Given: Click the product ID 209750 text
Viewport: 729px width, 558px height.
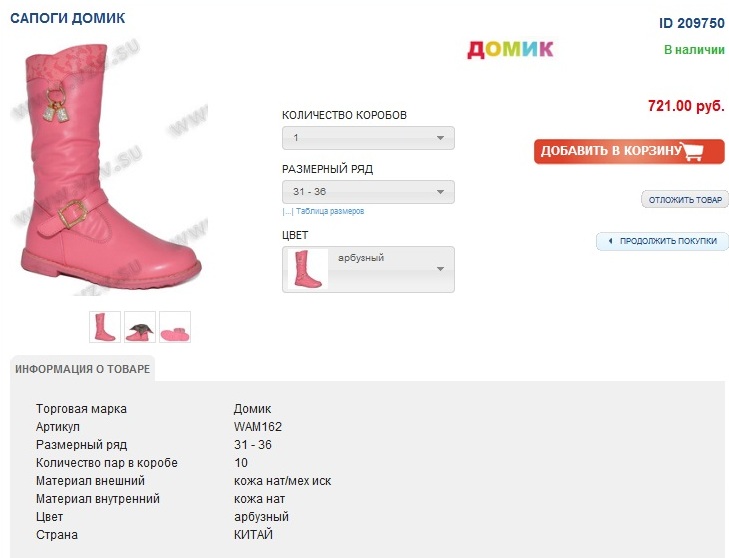Looking at the screenshot, I should pyautogui.click(x=691, y=23).
